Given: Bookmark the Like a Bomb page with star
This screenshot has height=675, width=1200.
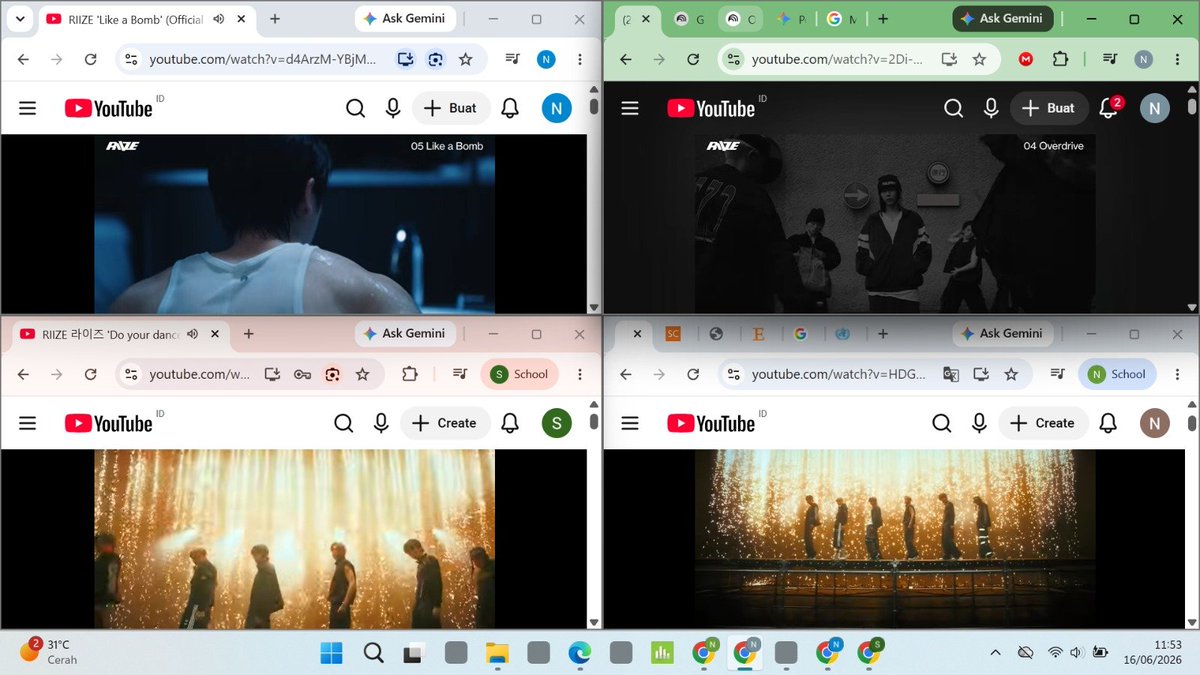Looking at the screenshot, I should tap(465, 59).
